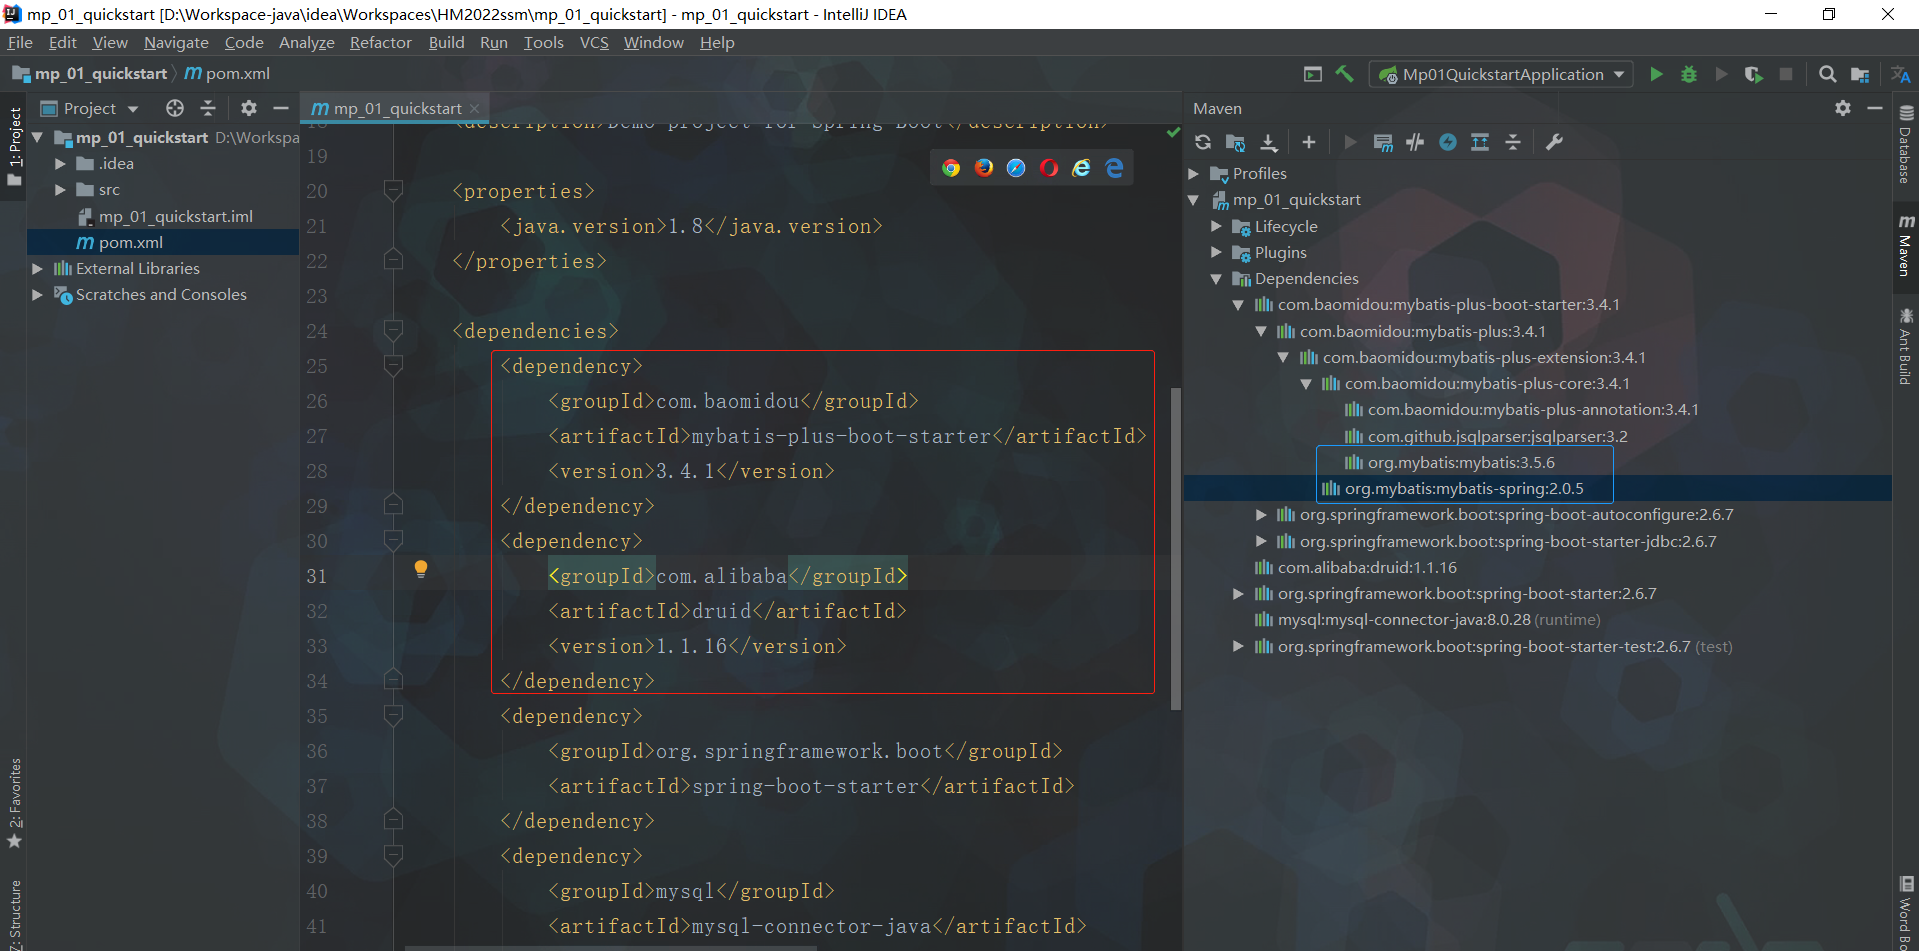Toggle the 1: Project tool window stripe button
The height and width of the screenshot is (951, 1919).
tap(14, 146)
